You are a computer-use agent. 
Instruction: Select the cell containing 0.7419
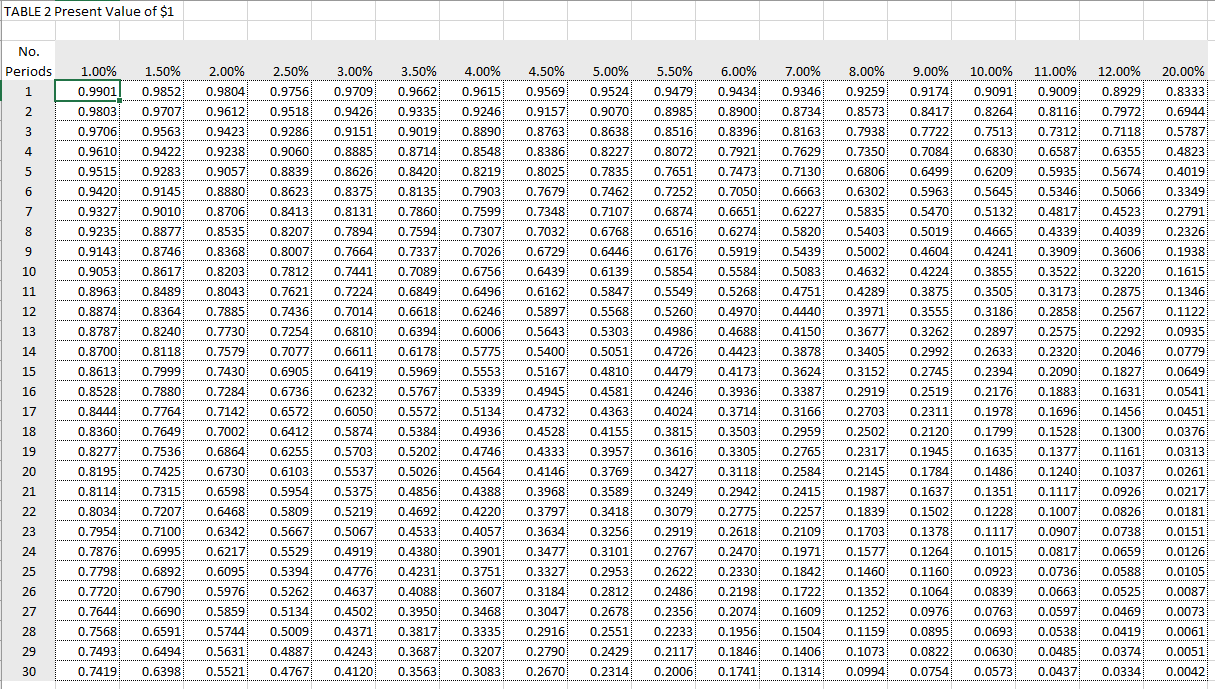[98, 671]
